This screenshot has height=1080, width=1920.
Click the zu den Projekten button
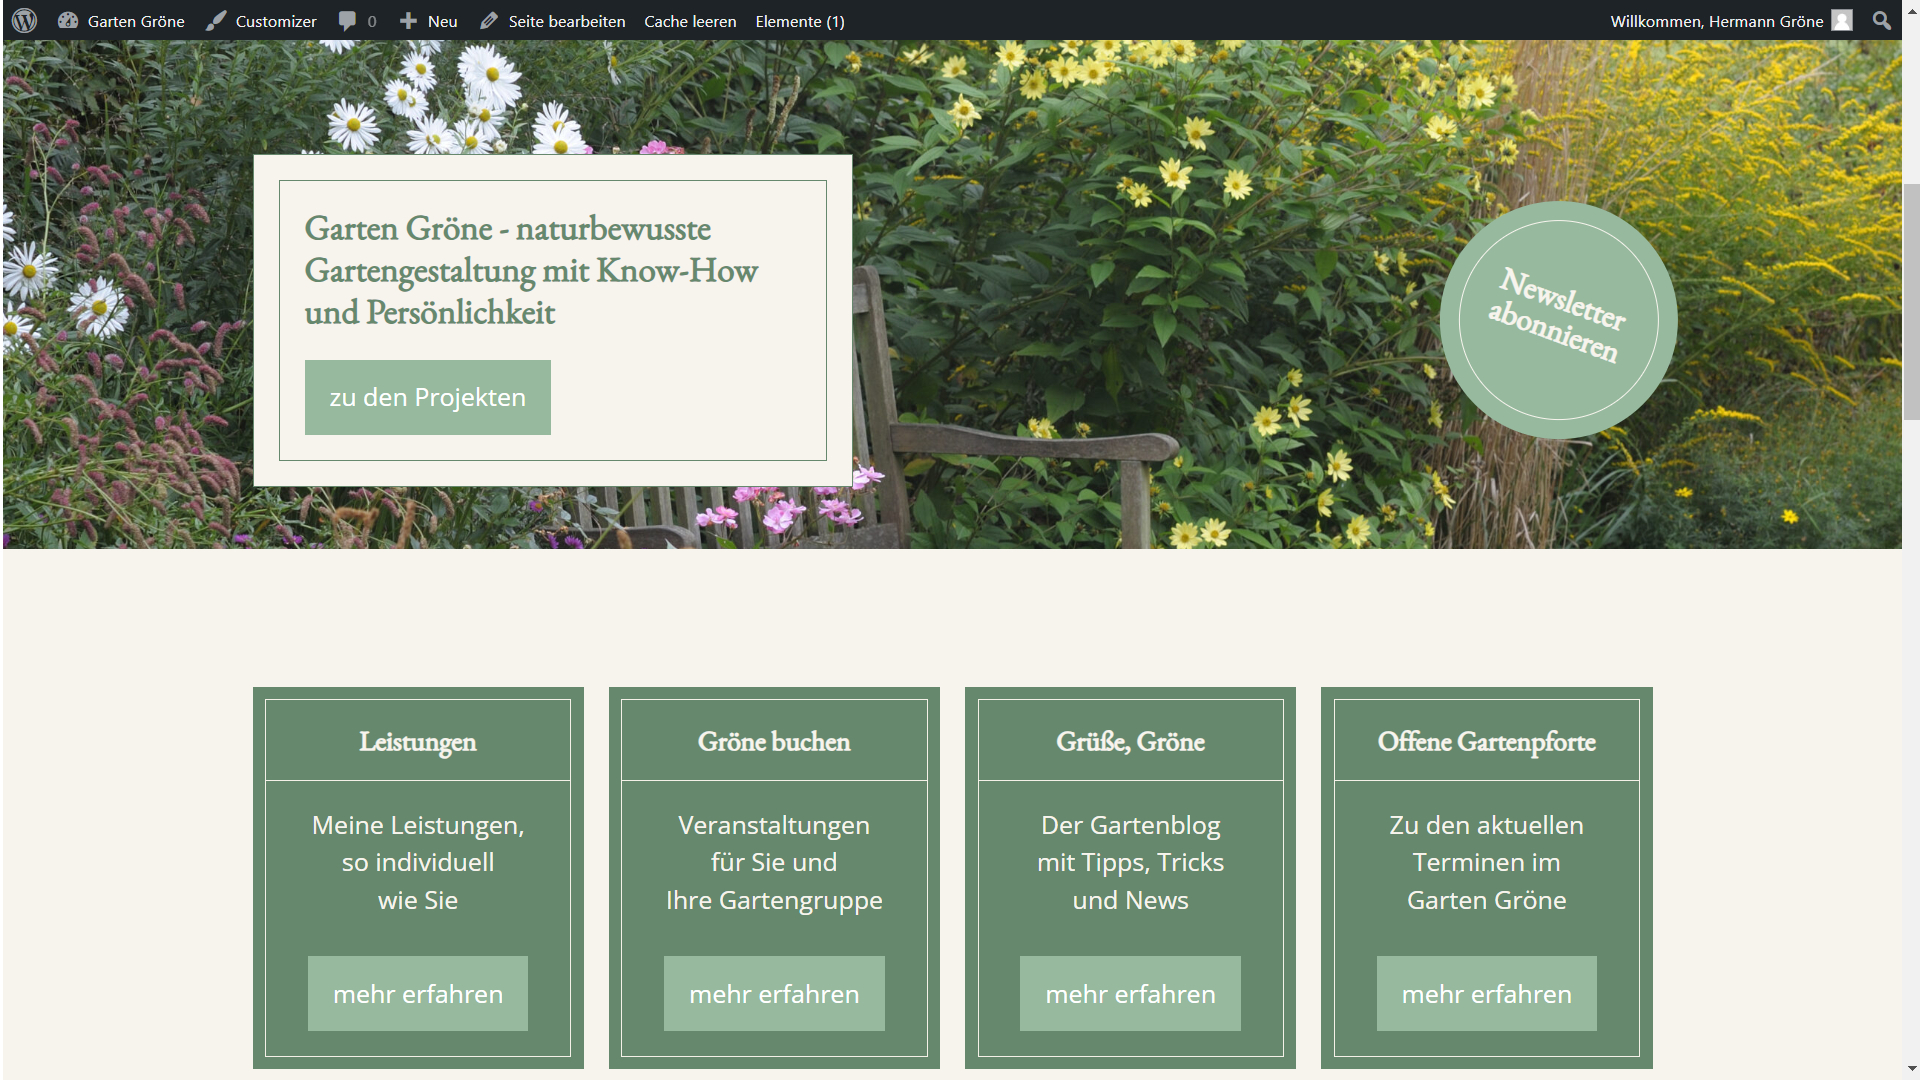coord(428,397)
